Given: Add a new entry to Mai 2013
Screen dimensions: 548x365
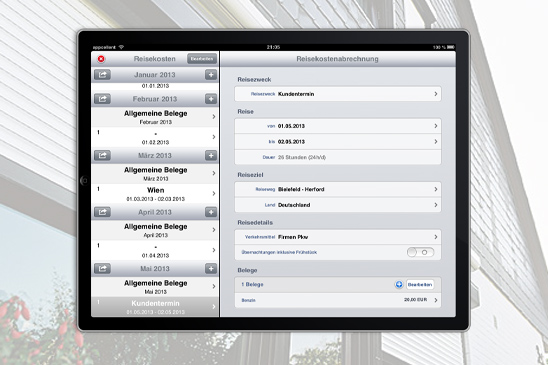Looking at the screenshot, I should (211, 269).
